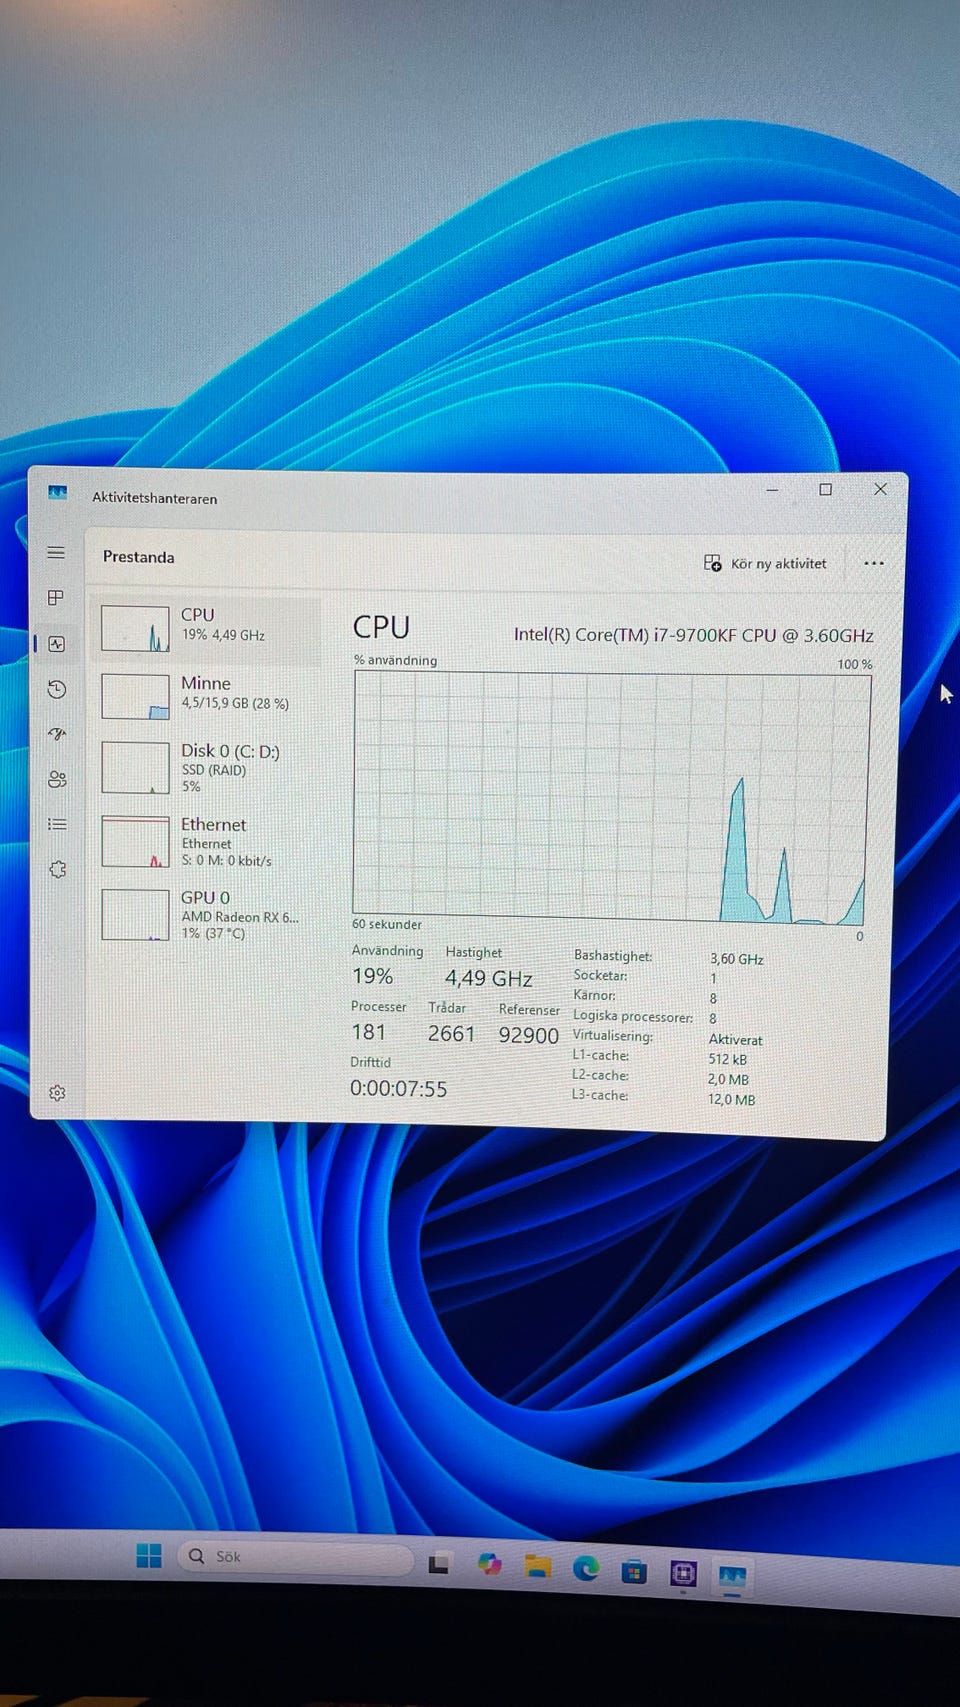Minimize the Aktivitetshanteraren window
960x1707 pixels.
pyautogui.click(x=772, y=490)
